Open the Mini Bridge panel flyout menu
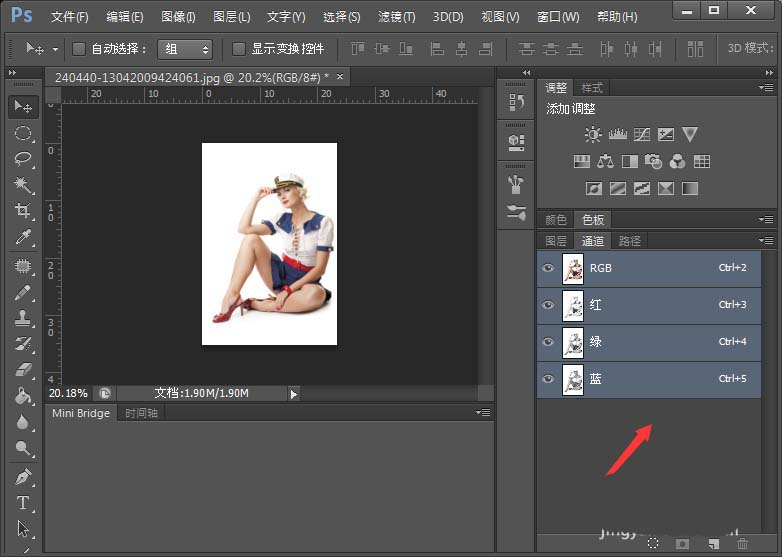 coord(483,412)
